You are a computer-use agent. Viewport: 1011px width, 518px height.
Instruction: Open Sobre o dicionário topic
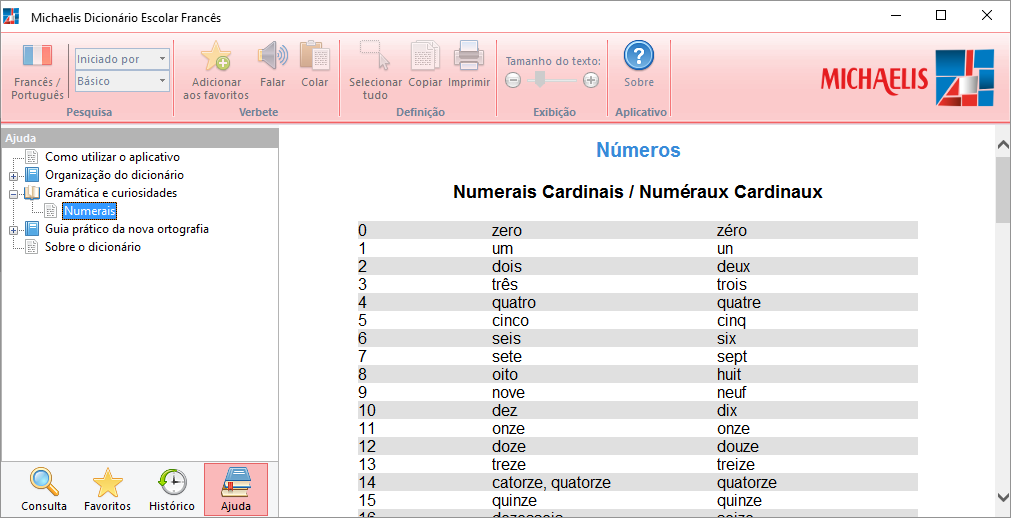point(93,247)
